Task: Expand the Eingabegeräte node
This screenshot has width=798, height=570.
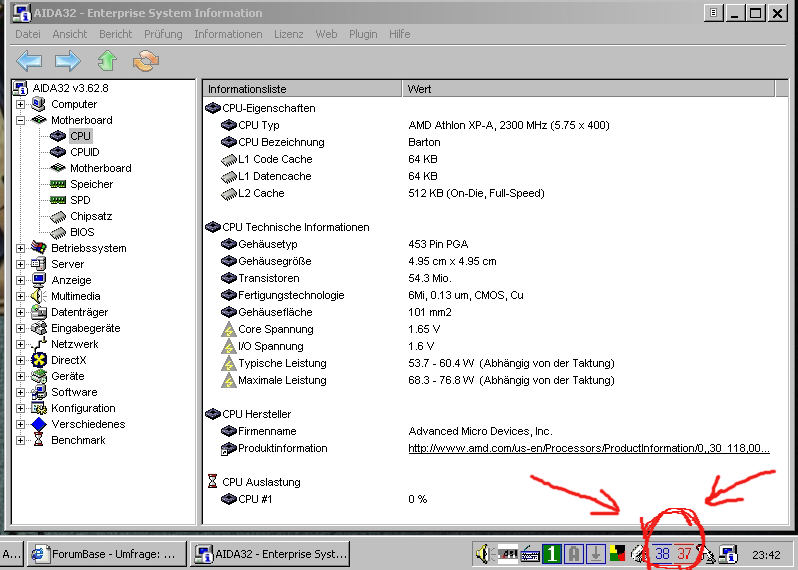Action: pos(20,328)
